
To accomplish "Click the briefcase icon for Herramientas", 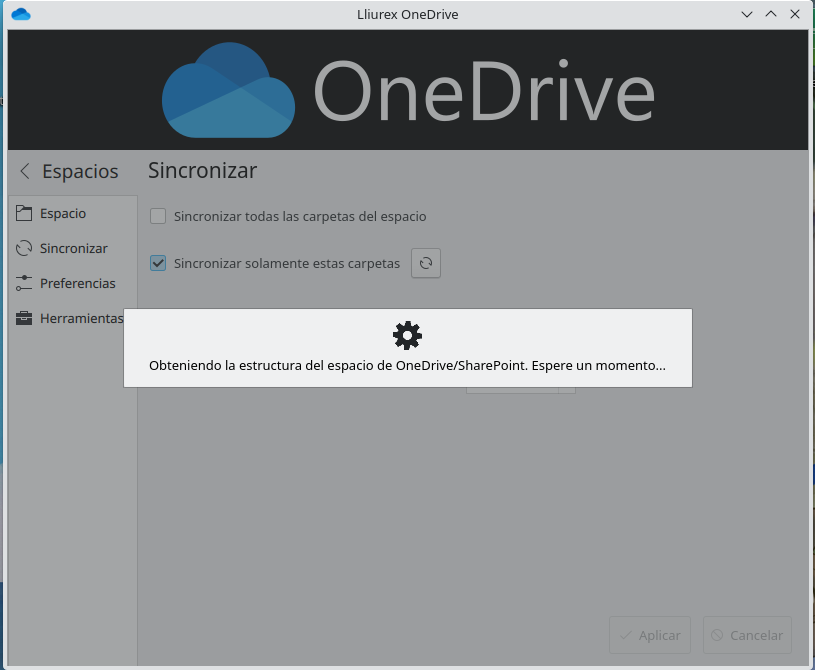I will click(24, 318).
